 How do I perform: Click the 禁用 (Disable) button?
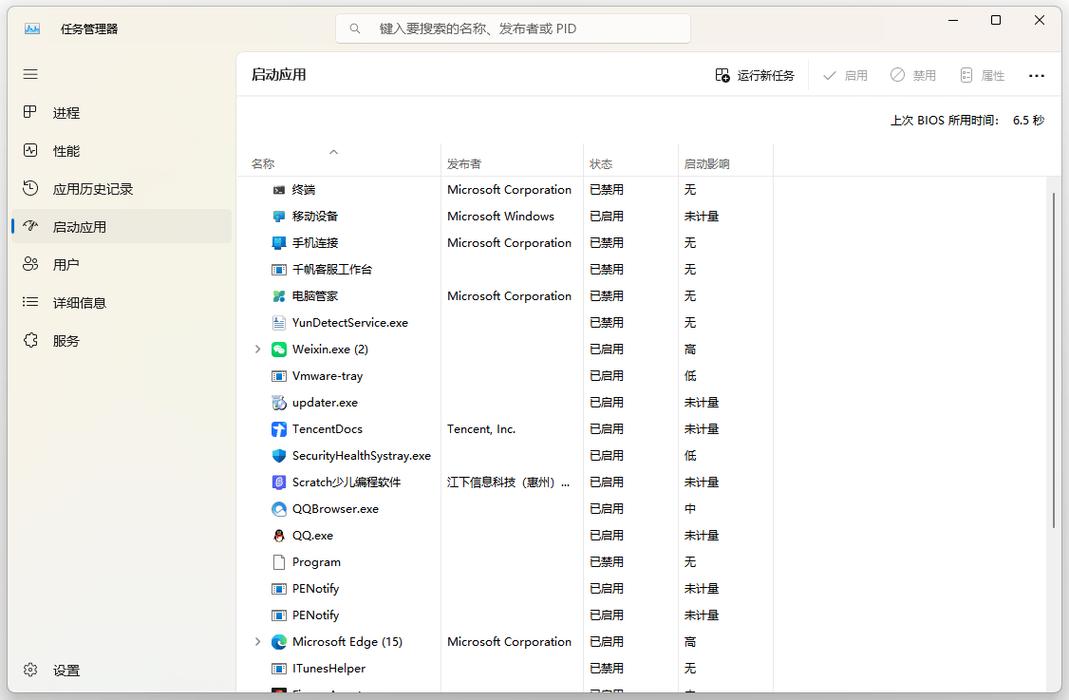tap(913, 74)
